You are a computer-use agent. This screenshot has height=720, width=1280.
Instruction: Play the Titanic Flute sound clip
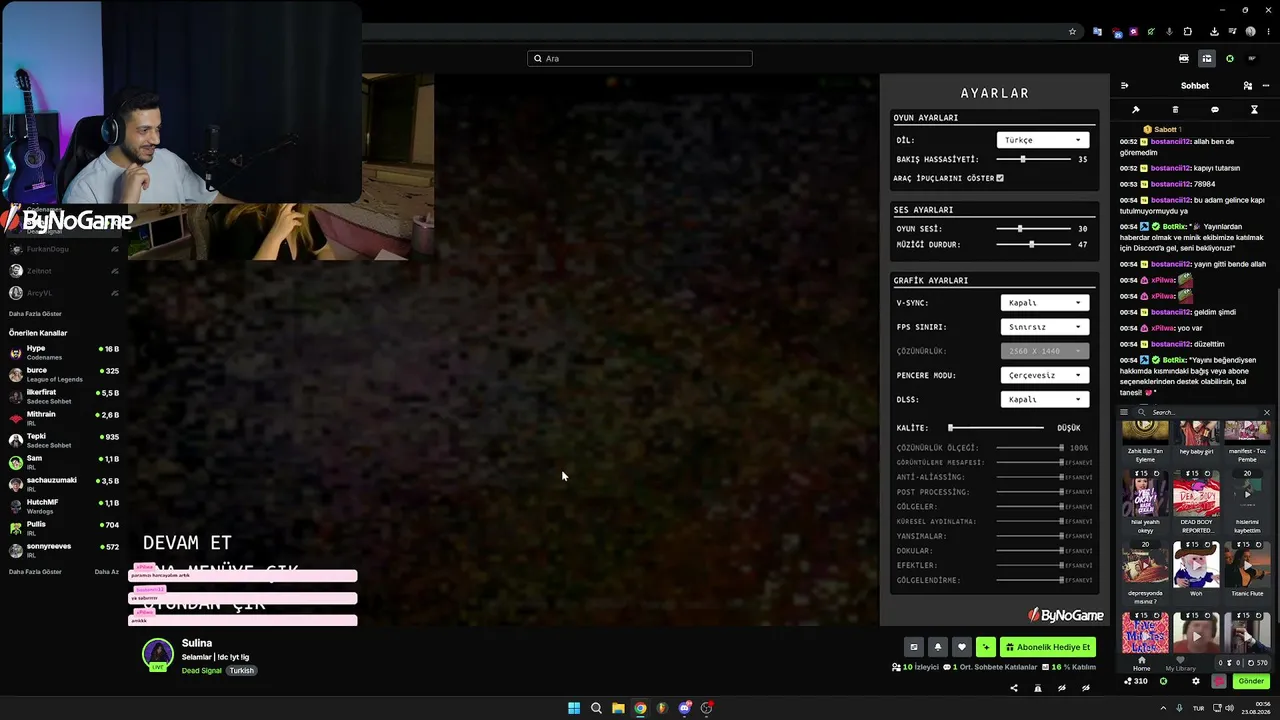(1247, 566)
